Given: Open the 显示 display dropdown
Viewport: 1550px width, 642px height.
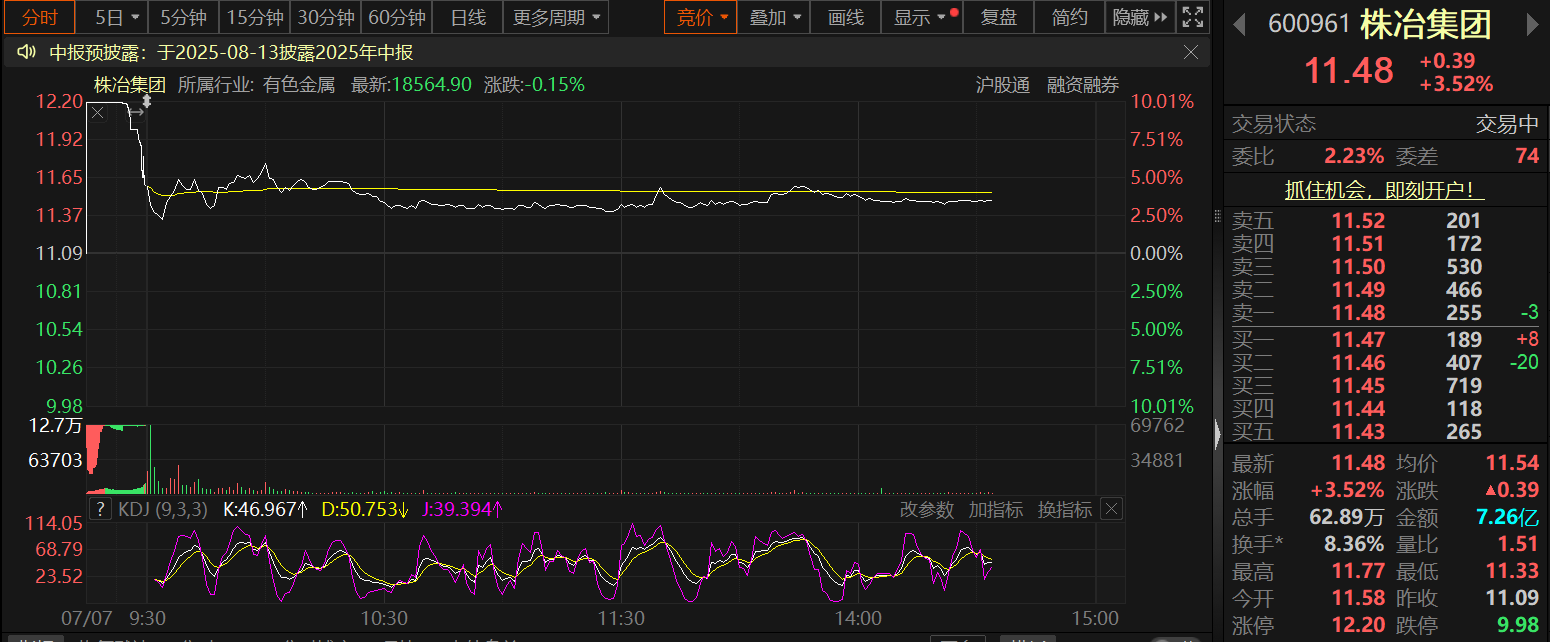Looking at the screenshot, I should 920,17.
